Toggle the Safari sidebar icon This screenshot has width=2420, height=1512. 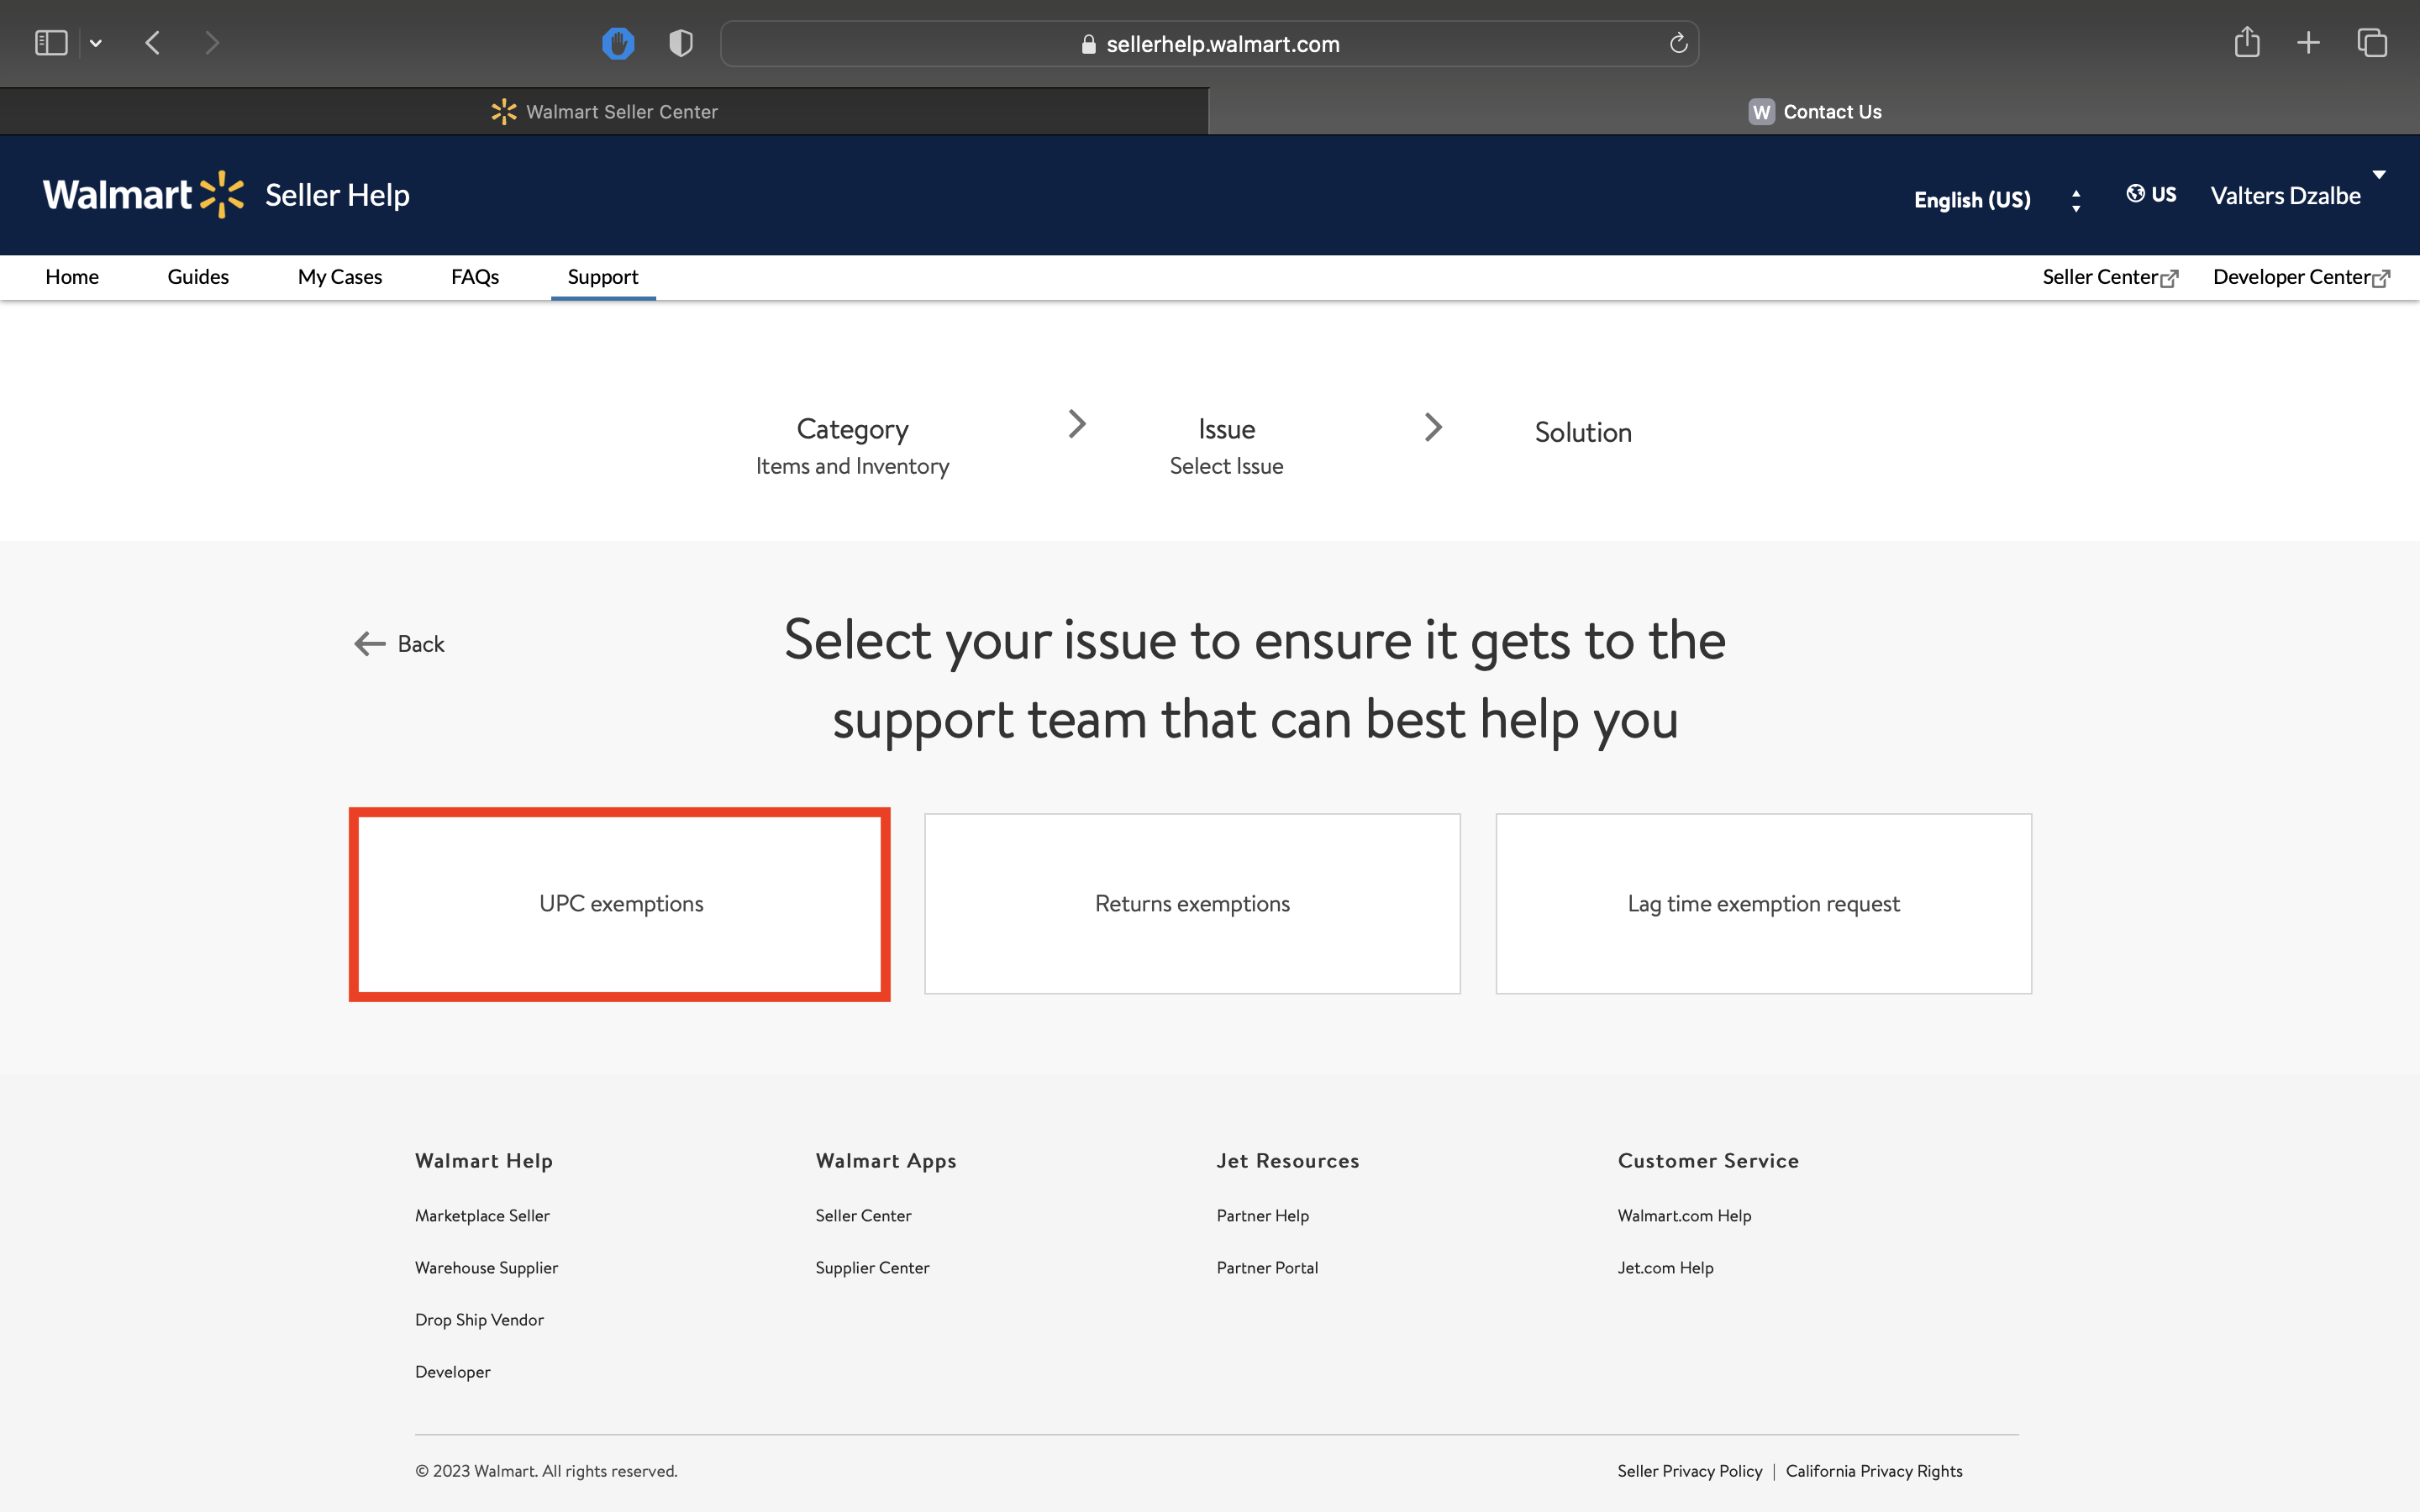pyautogui.click(x=51, y=43)
